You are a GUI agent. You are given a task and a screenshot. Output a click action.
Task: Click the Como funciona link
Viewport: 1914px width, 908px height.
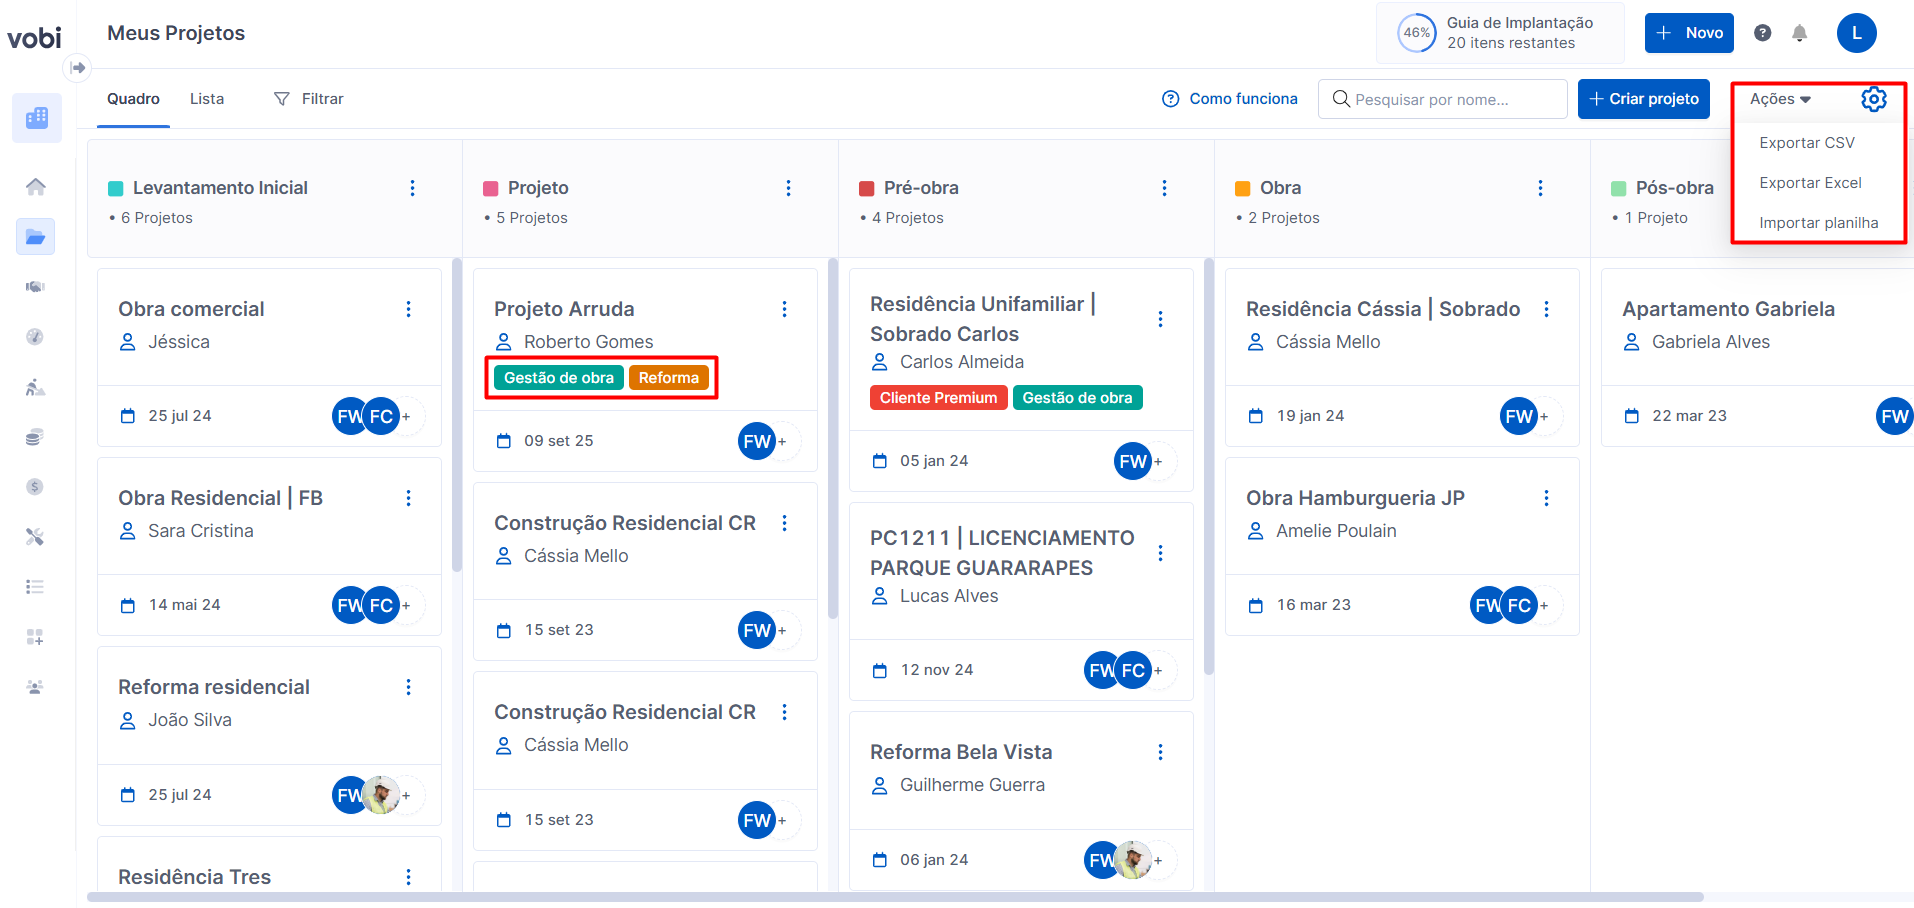pos(1230,99)
